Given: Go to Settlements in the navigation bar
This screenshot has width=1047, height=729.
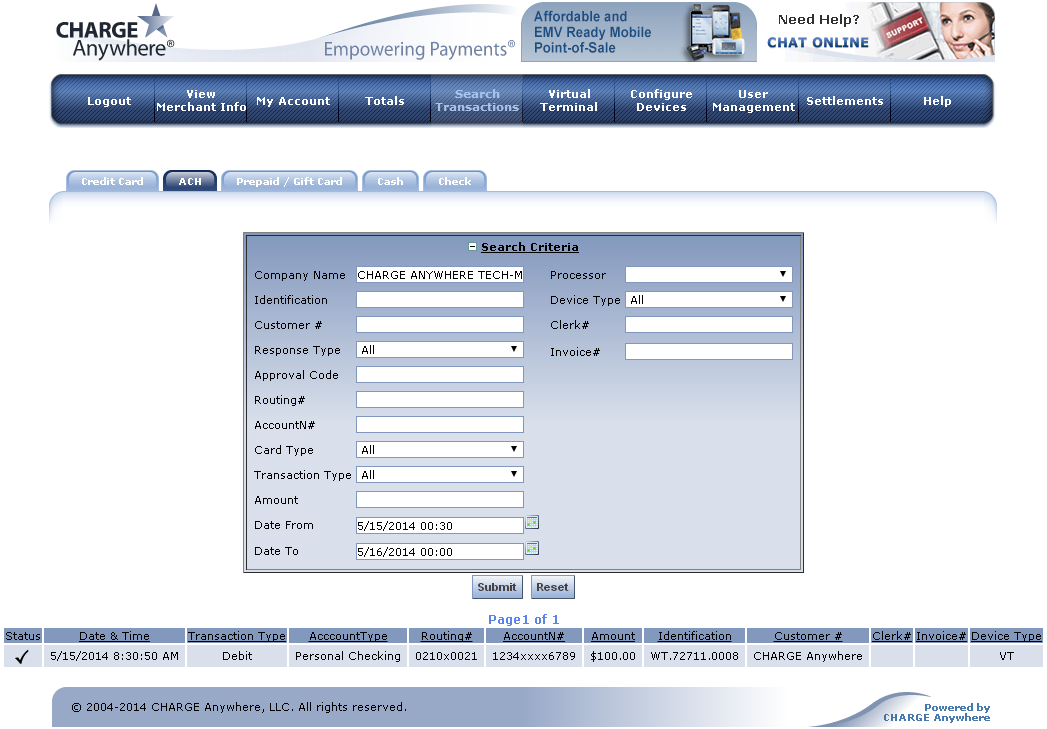Looking at the screenshot, I should (x=844, y=101).
